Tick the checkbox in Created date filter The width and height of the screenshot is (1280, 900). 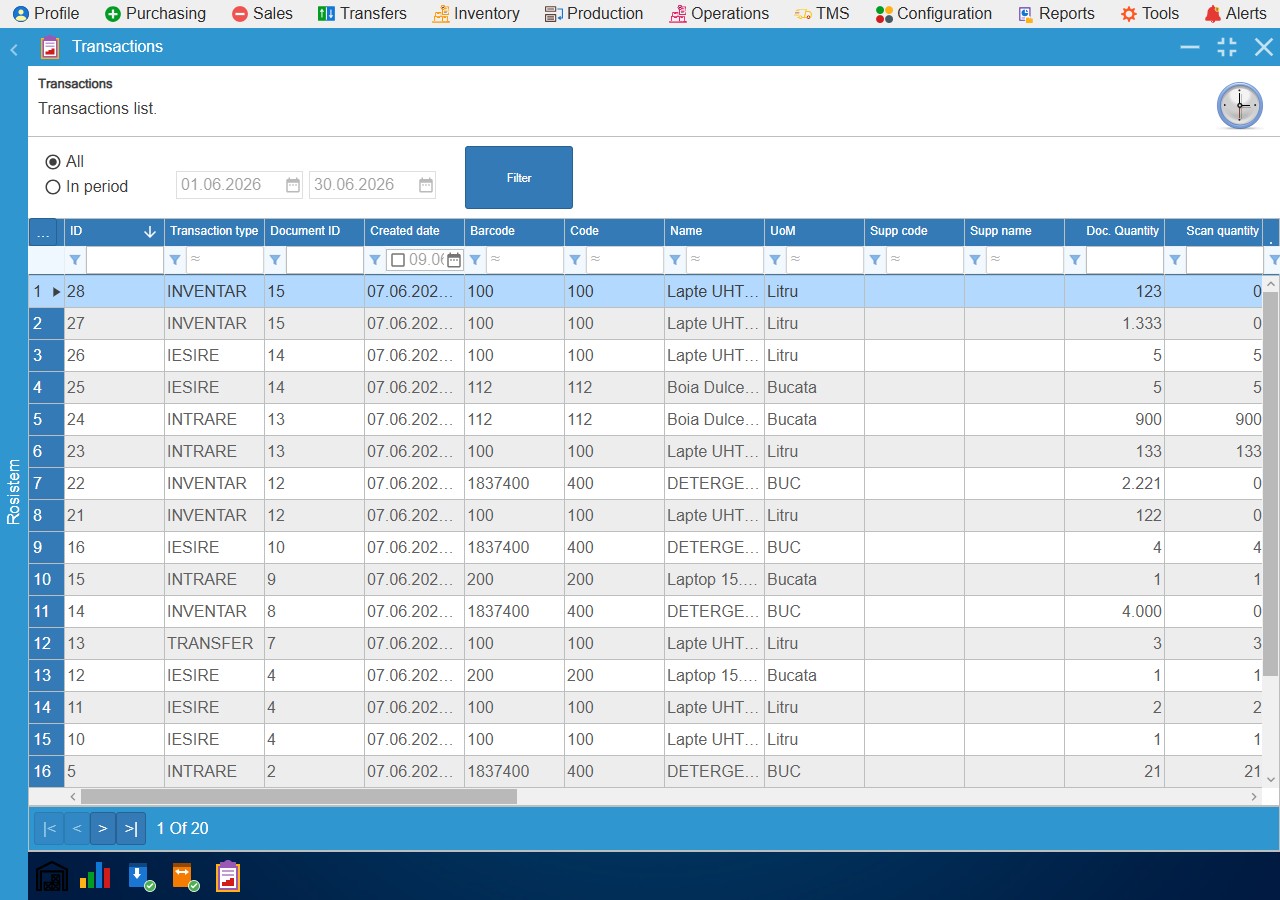coord(398,260)
